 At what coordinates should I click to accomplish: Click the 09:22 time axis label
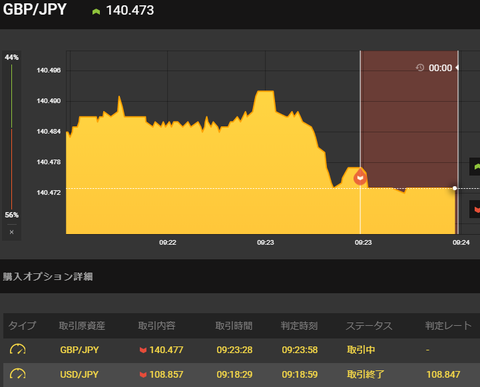tap(168, 243)
